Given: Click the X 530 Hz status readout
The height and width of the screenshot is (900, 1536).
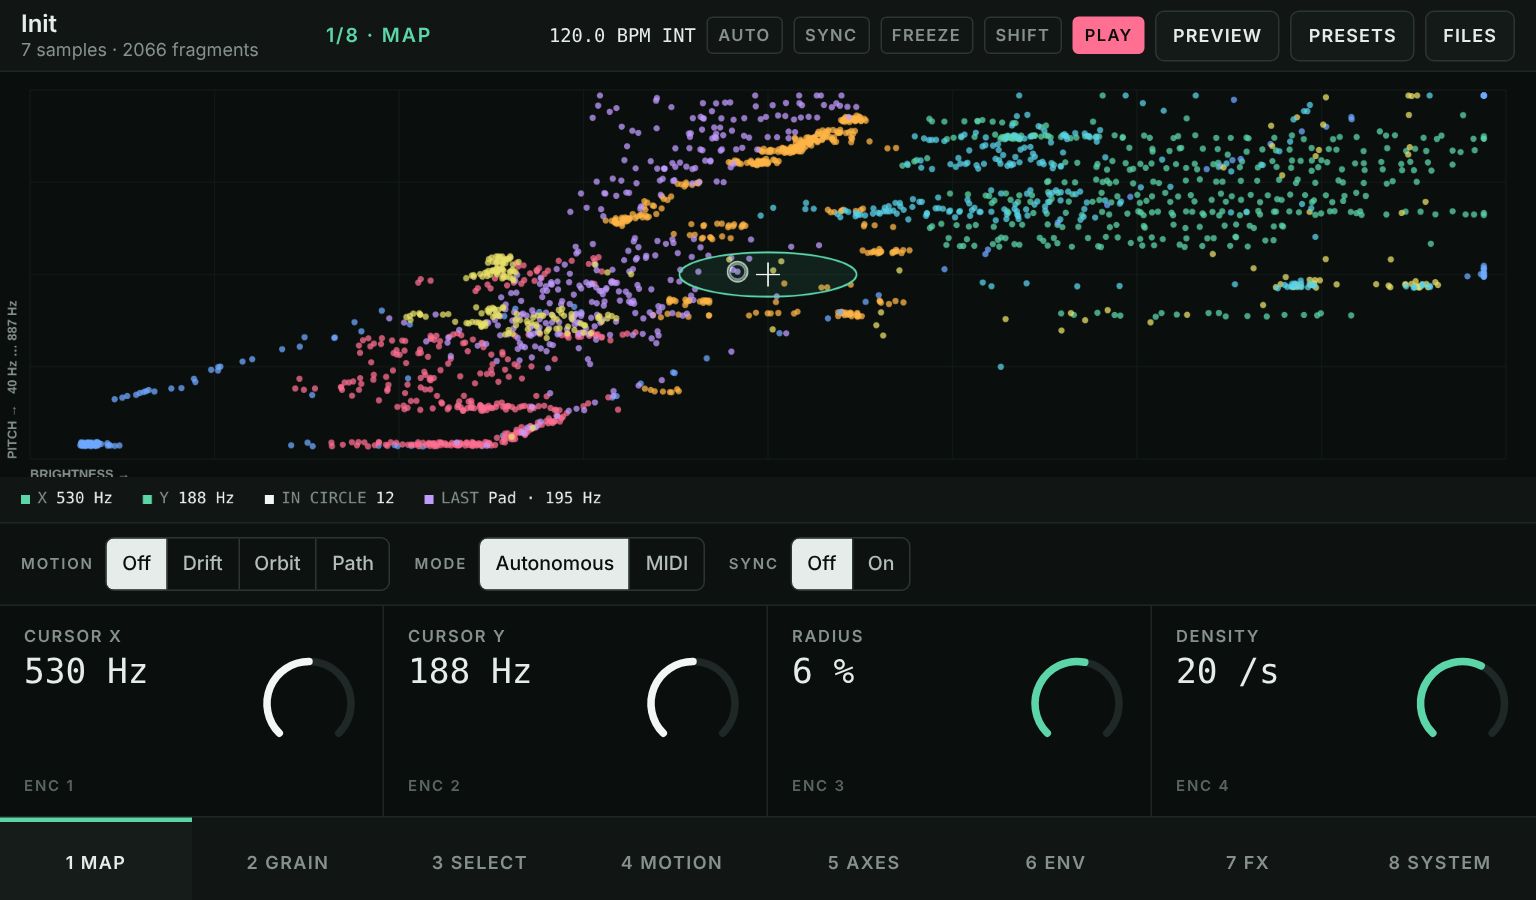Looking at the screenshot, I should coord(67,498).
